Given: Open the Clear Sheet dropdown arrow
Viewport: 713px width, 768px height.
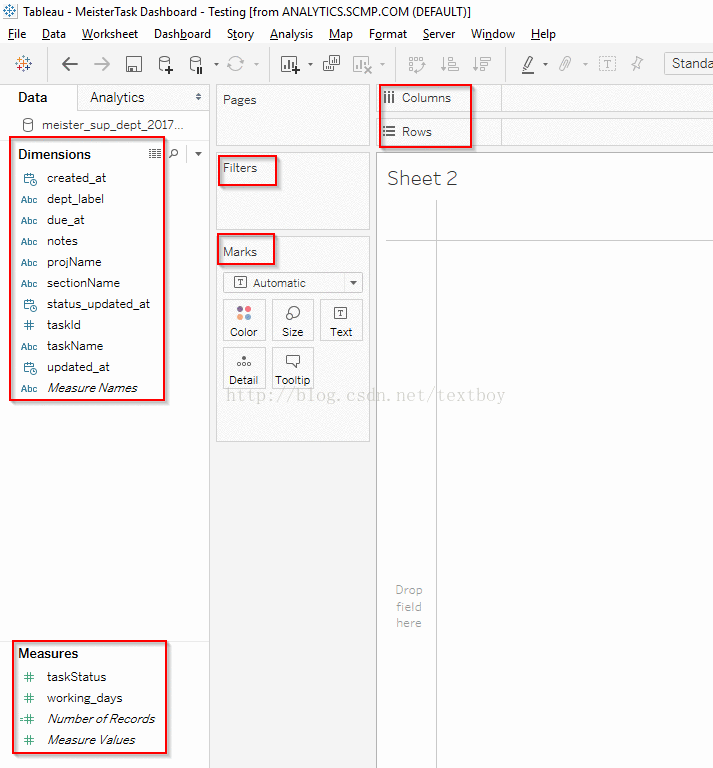Looking at the screenshot, I should [382, 64].
